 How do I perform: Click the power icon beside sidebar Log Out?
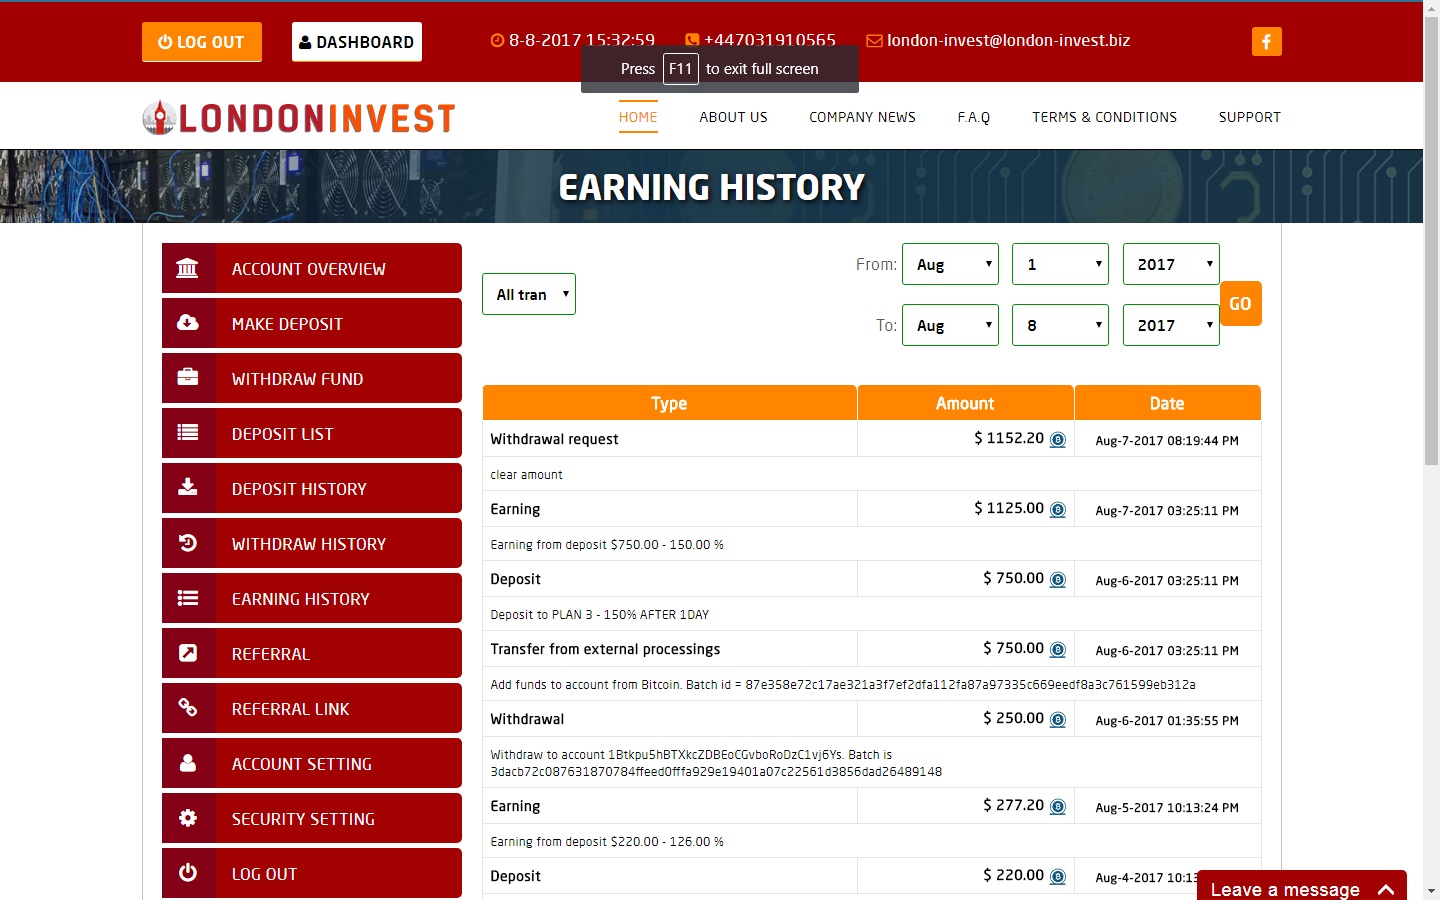pyautogui.click(x=187, y=872)
